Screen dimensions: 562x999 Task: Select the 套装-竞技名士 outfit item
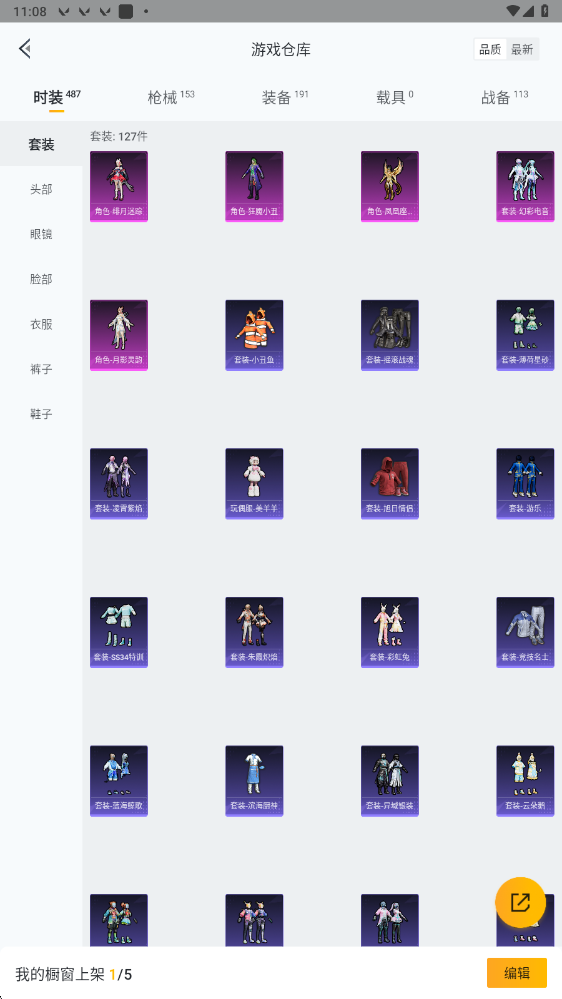tap(525, 632)
